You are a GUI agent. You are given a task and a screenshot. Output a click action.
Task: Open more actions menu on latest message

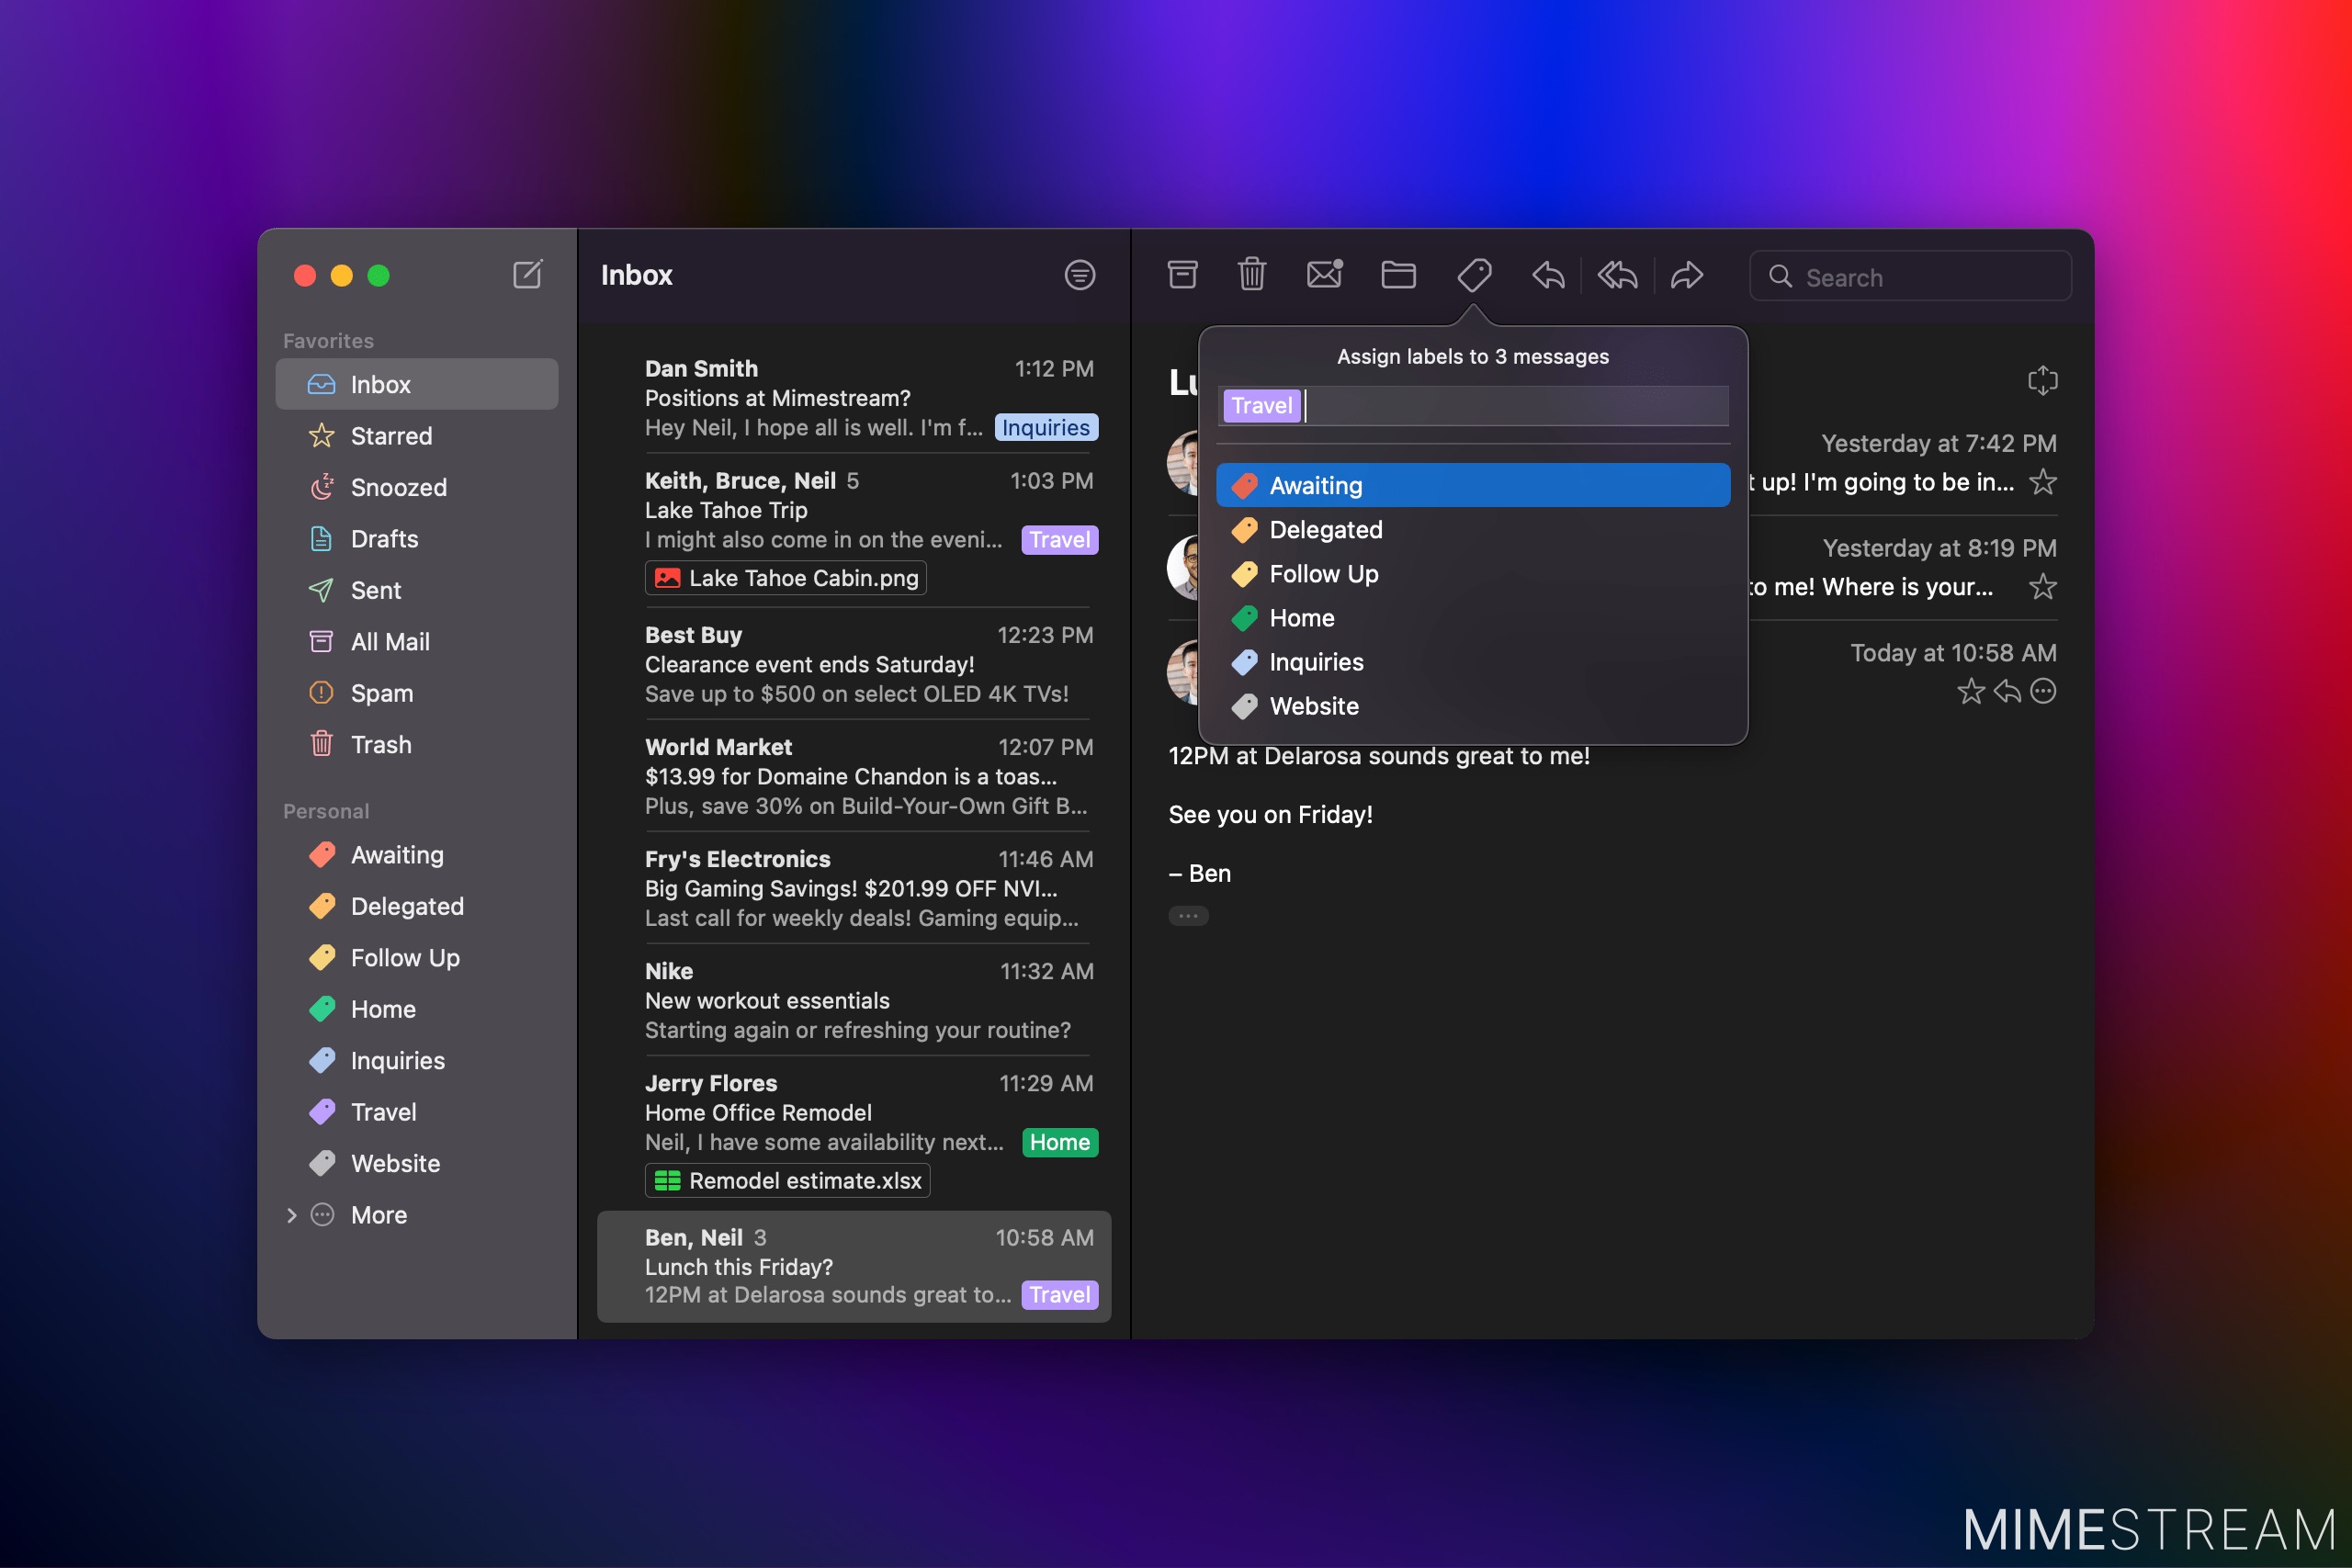tap(2043, 691)
